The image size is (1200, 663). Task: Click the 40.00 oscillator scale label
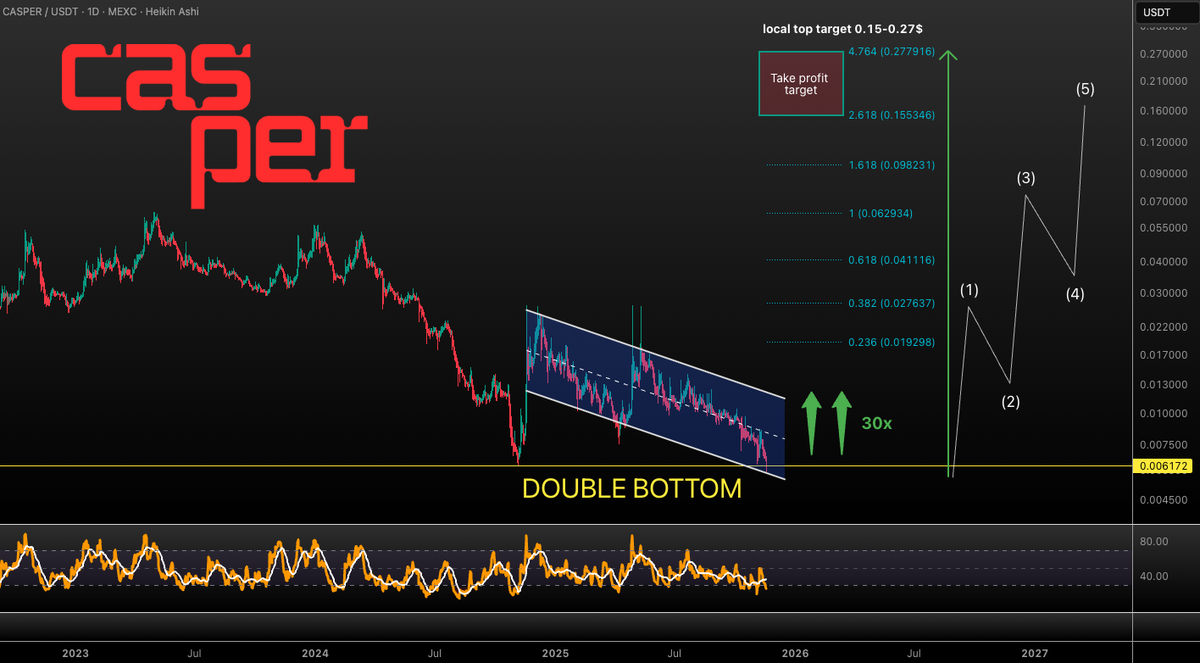tap(1154, 576)
